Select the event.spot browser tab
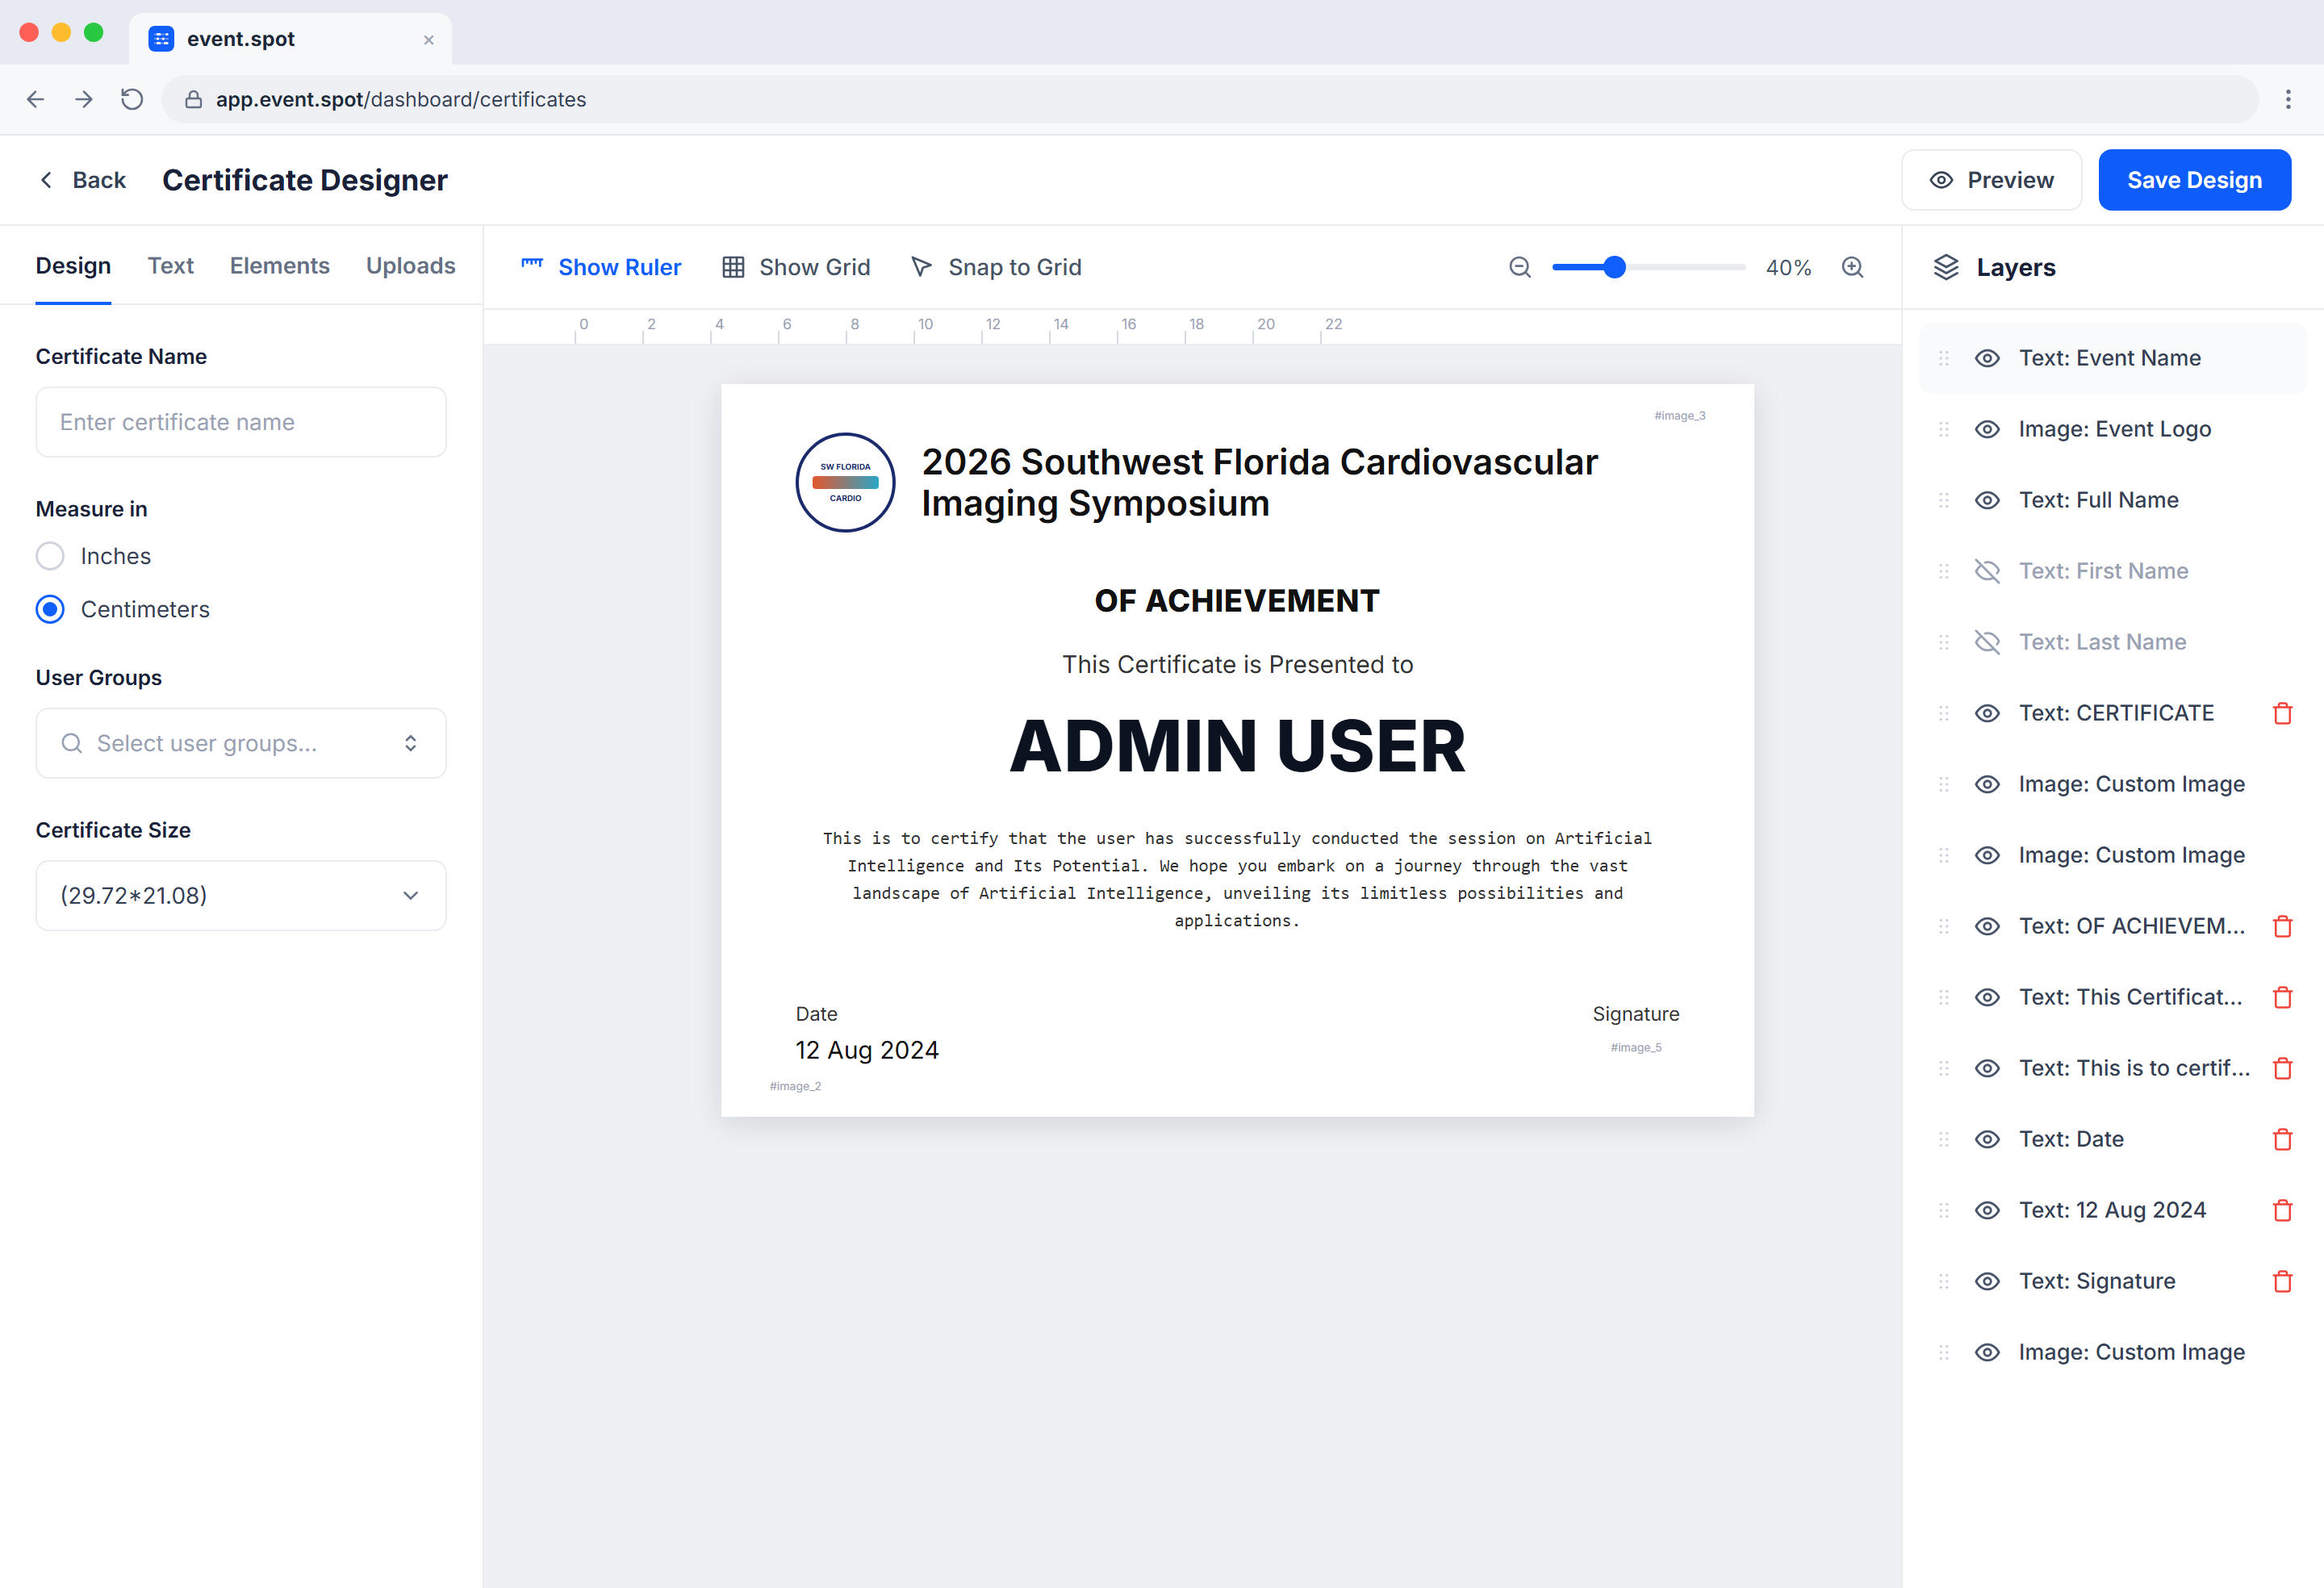Screen dimensions: 2324x1588 [x=290, y=39]
